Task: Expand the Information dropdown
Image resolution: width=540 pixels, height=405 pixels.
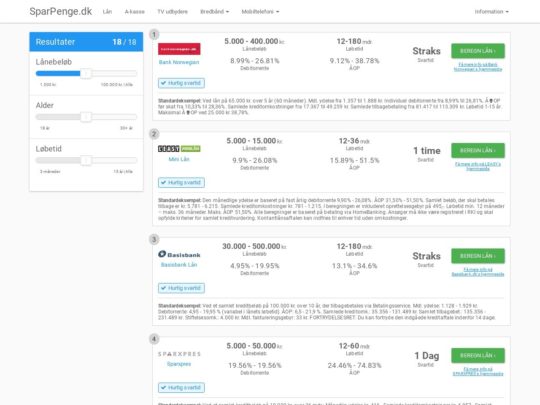Action: click(491, 12)
